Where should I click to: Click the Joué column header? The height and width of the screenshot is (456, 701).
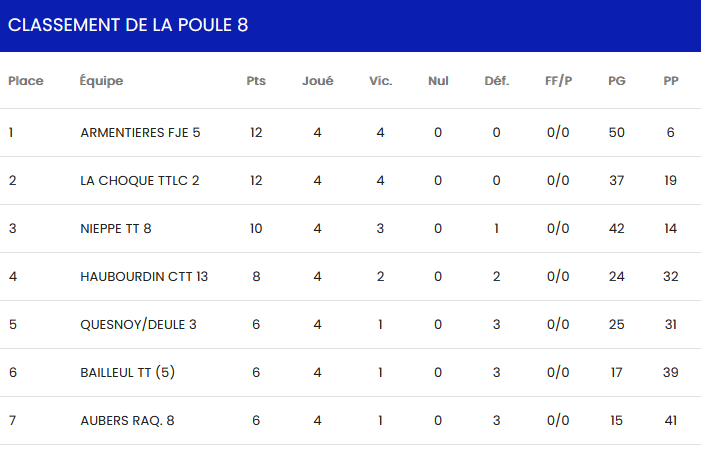318,81
